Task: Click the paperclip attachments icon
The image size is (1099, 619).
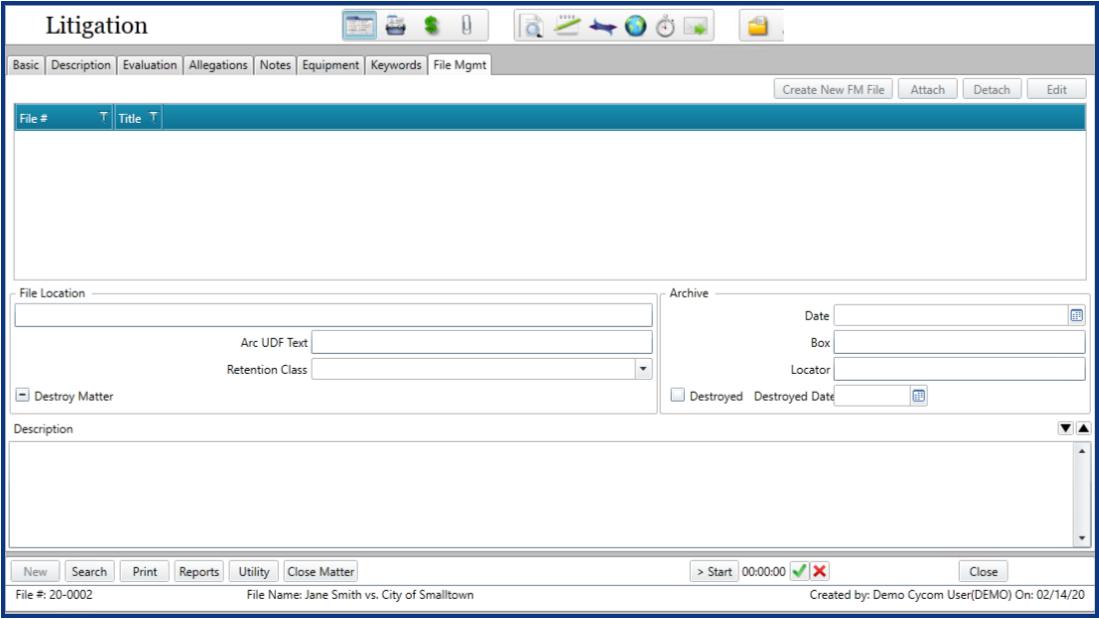Action: click(466, 26)
